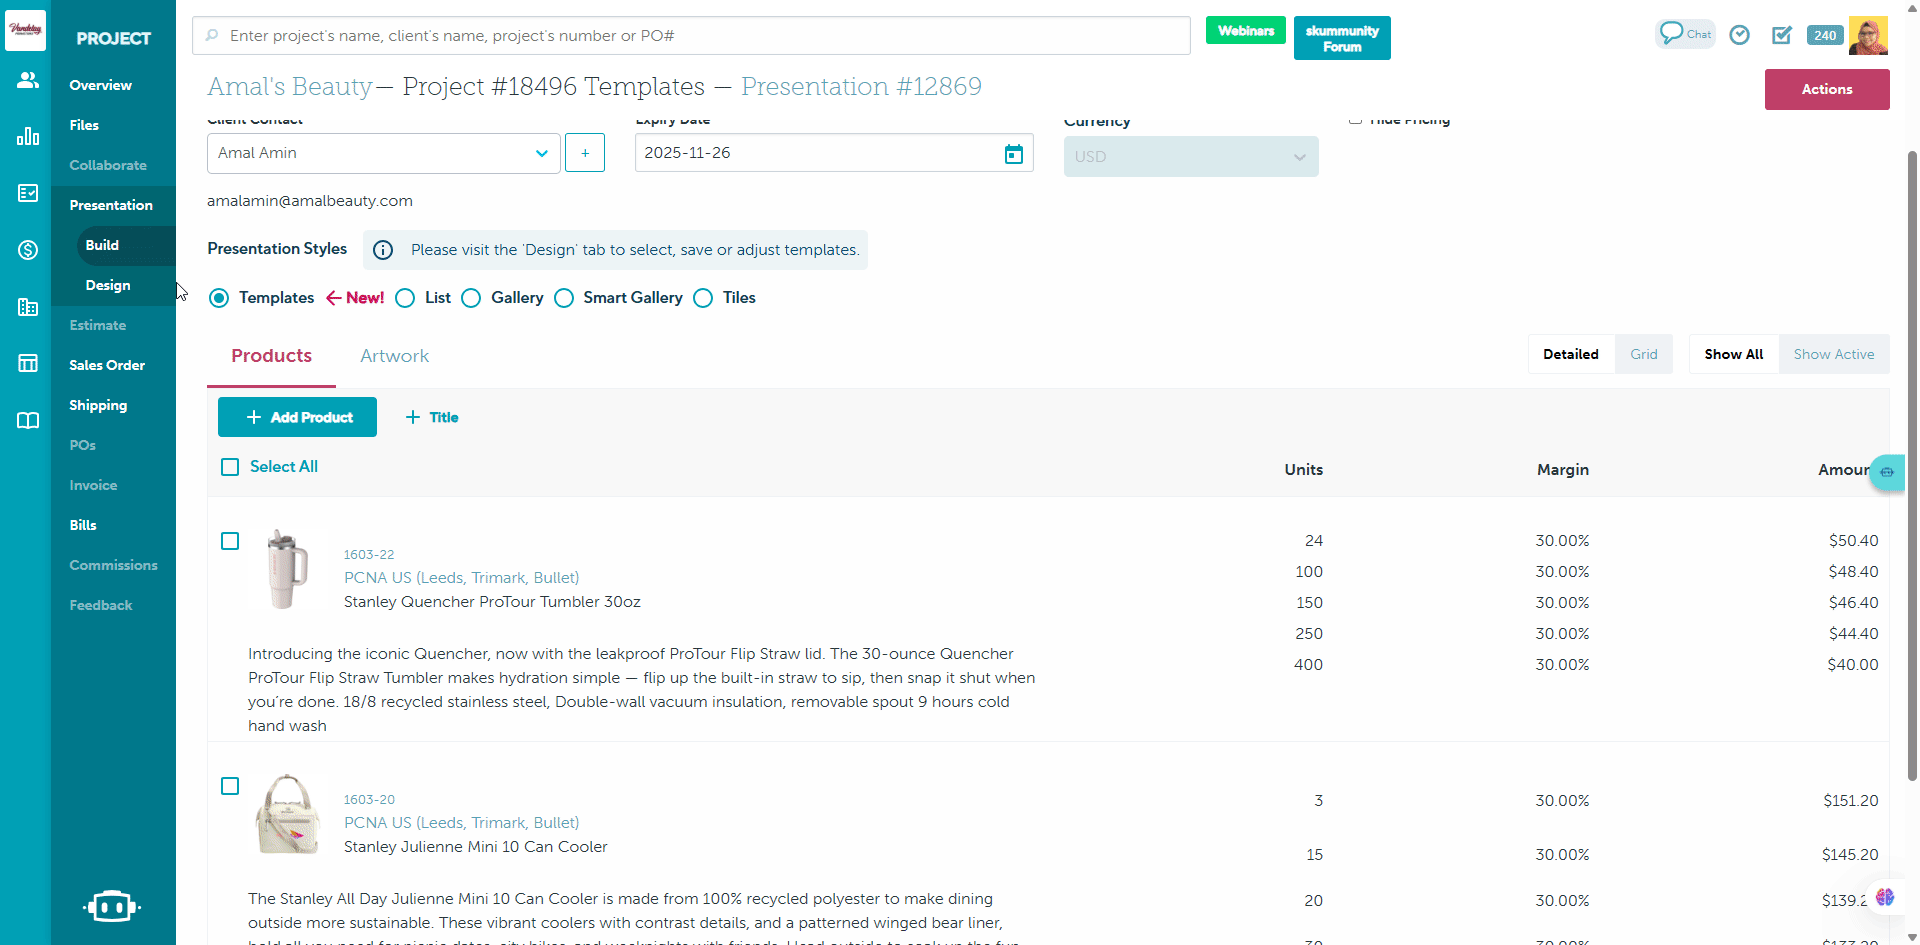Screen dimensions: 1920x945
Task: Click the dollar sign icon in sidebar
Action: 28,250
